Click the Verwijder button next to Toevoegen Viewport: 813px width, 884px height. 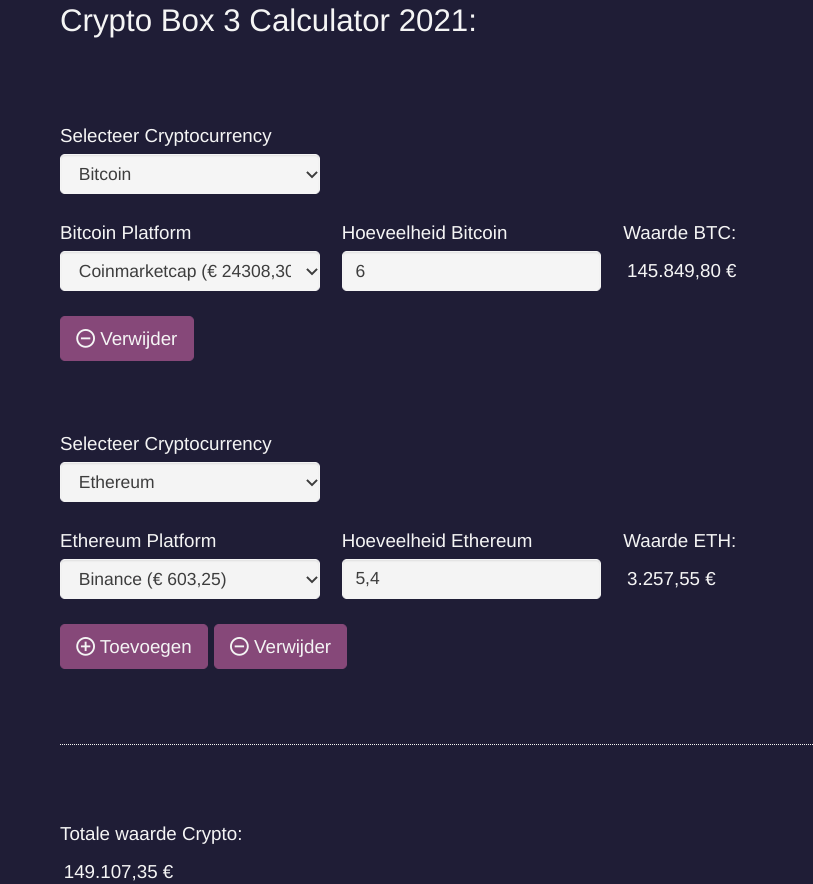[x=280, y=646]
